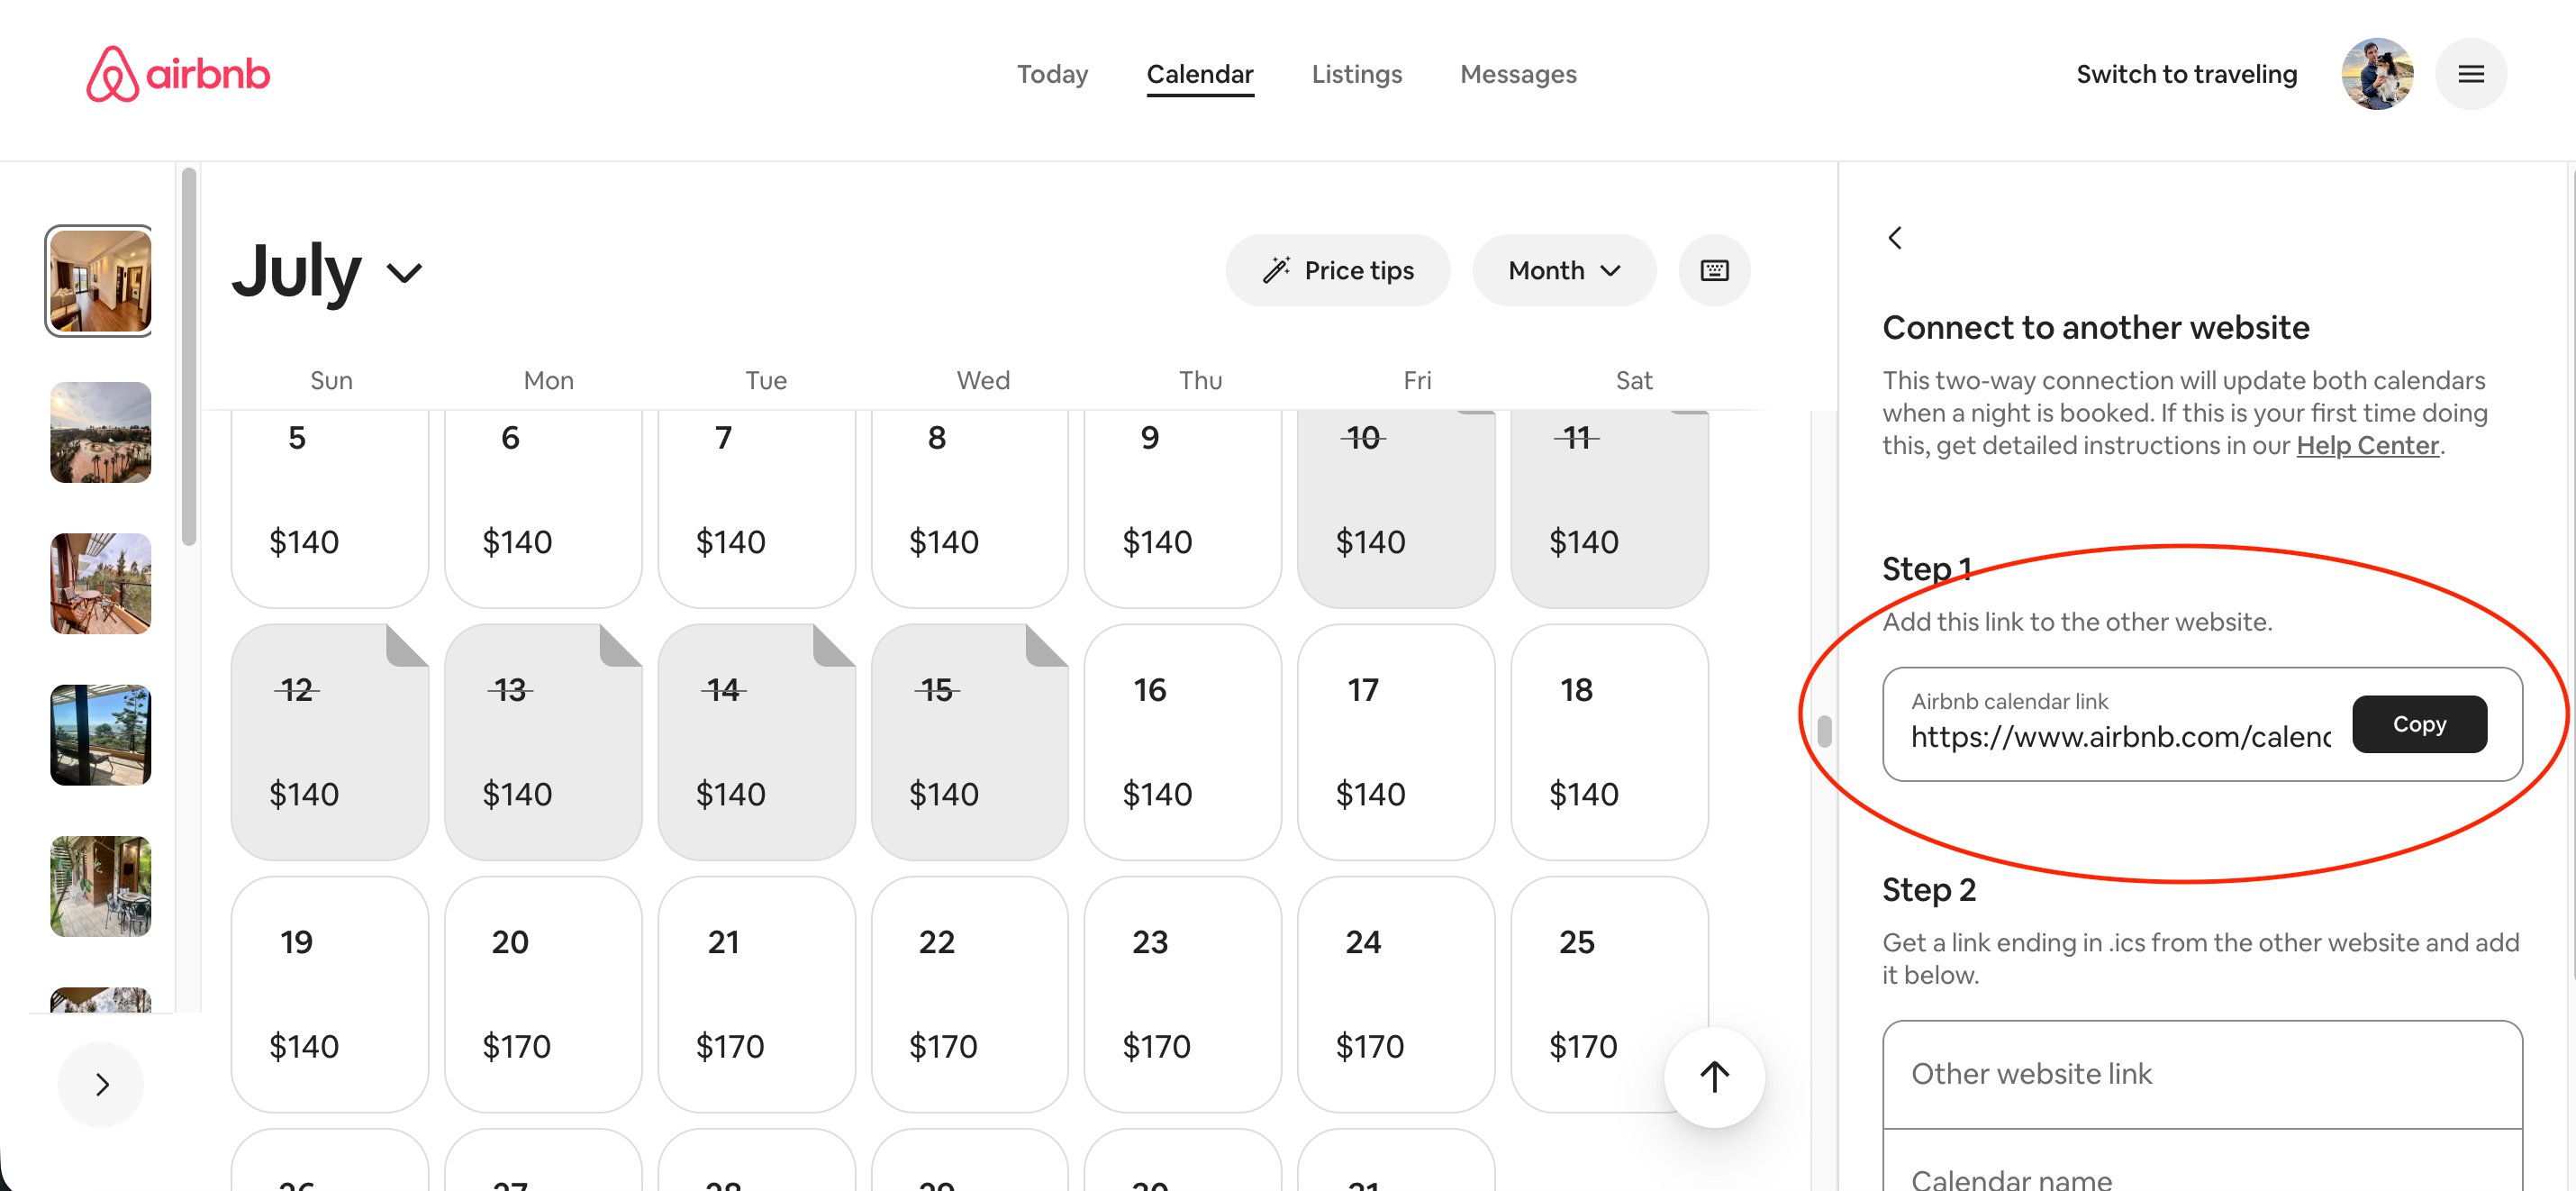Image resolution: width=2576 pixels, height=1191 pixels.
Task: Open the Messages tab
Action: pyautogui.click(x=1518, y=74)
